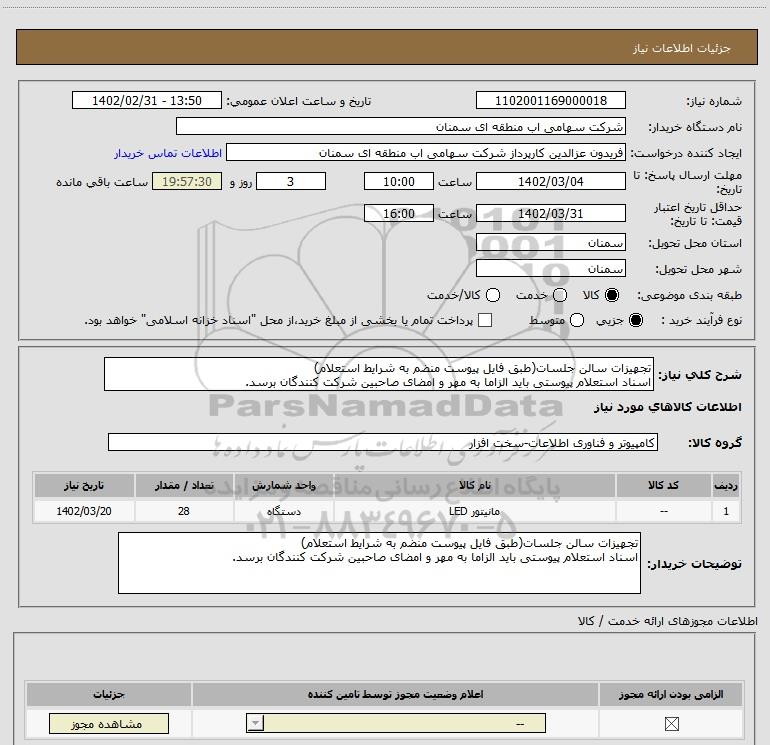770x745 pixels.
Task: Select the جزیی purchase type radio
Action: tap(635, 320)
